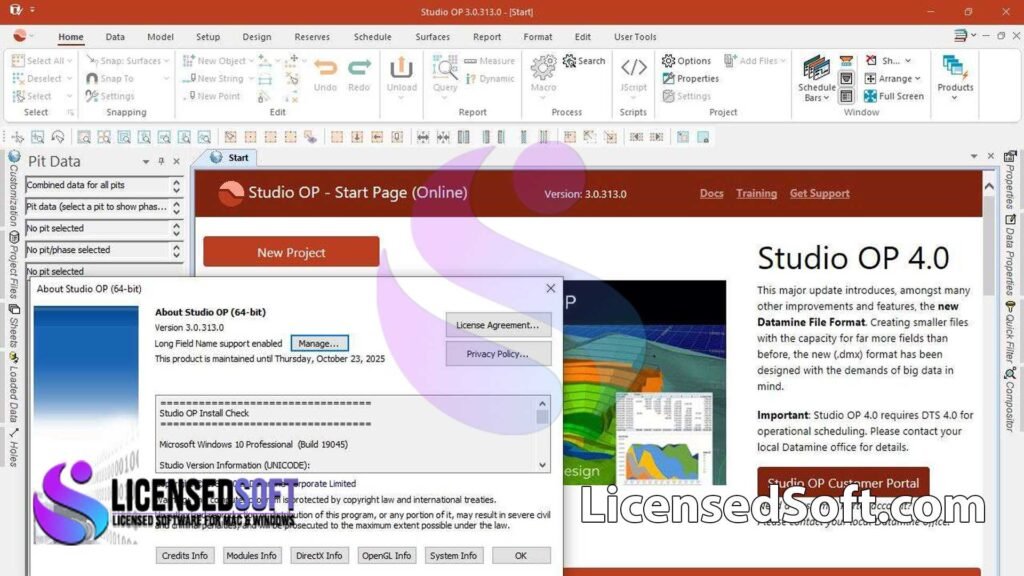Open the Project Files side panel
This screenshot has height=576, width=1024.
tap(14, 265)
